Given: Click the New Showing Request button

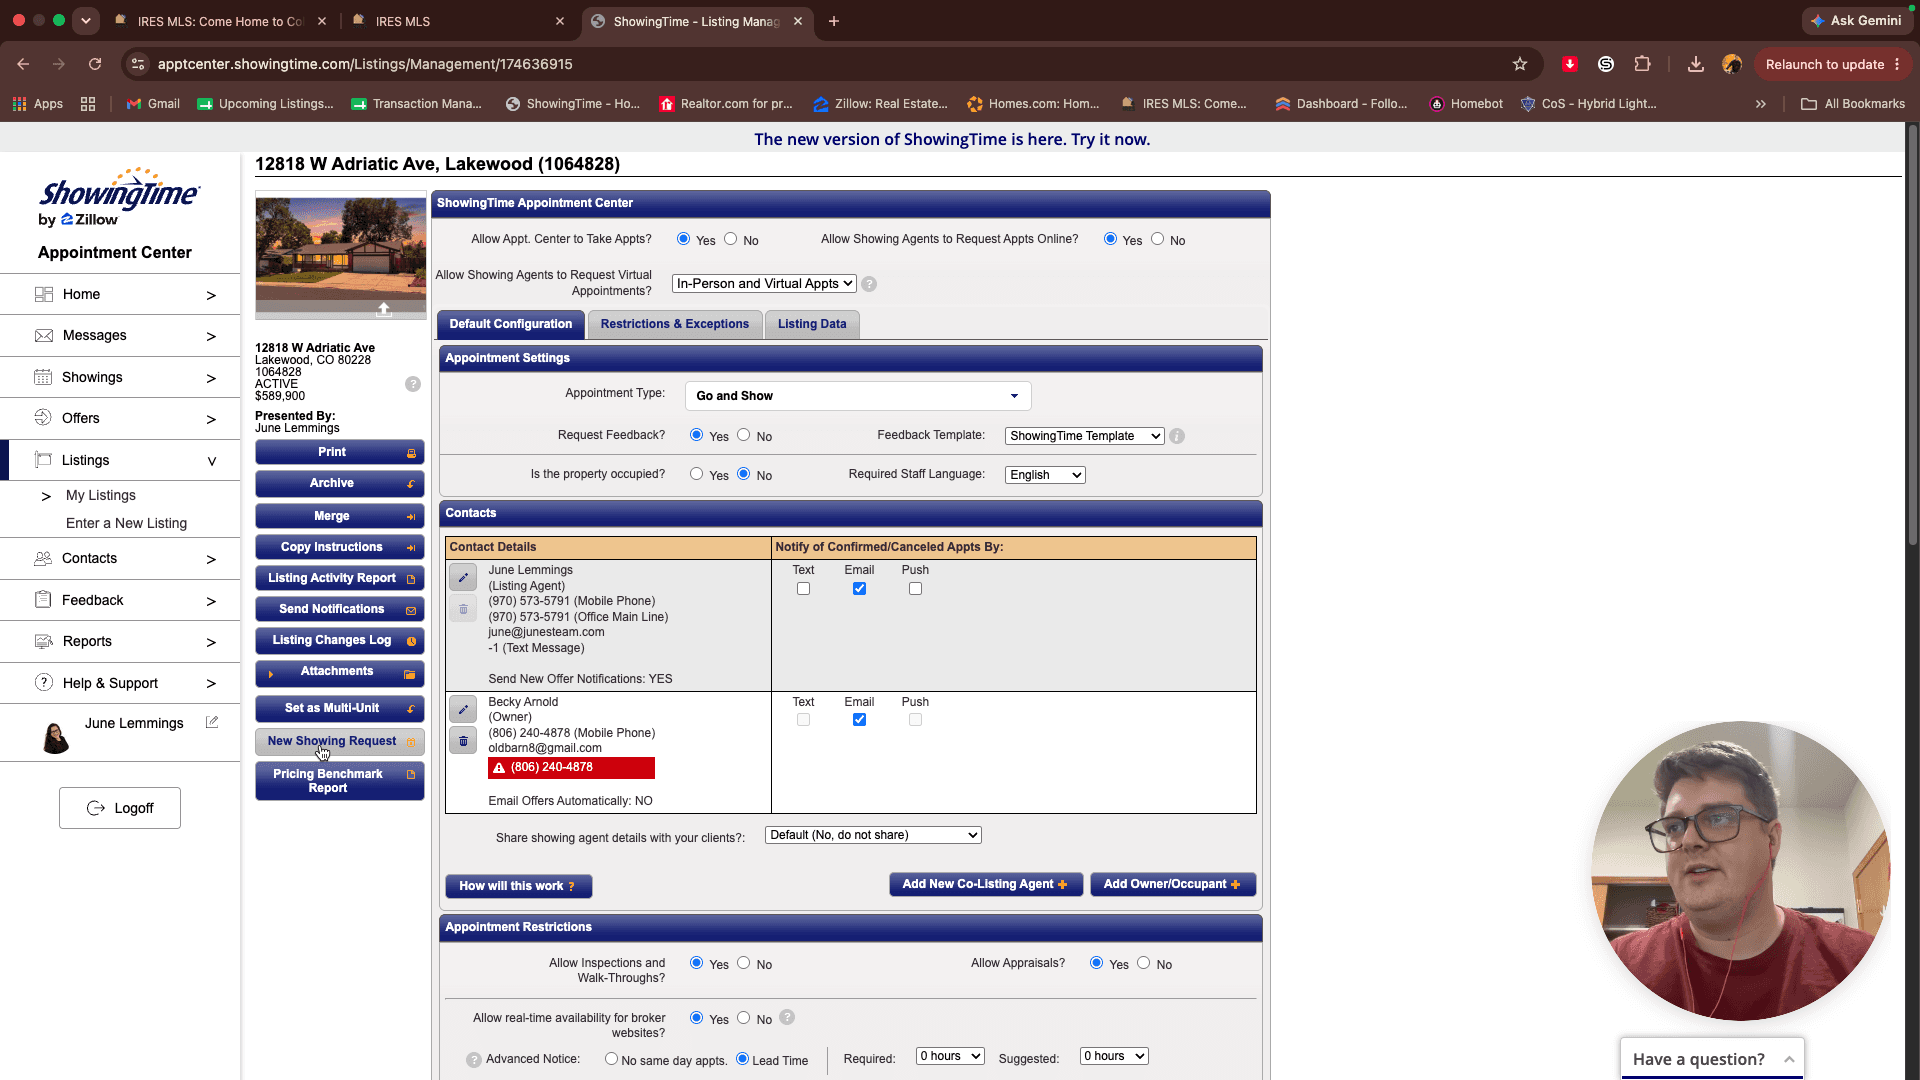Looking at the screenshot, I should coord(340,741).
